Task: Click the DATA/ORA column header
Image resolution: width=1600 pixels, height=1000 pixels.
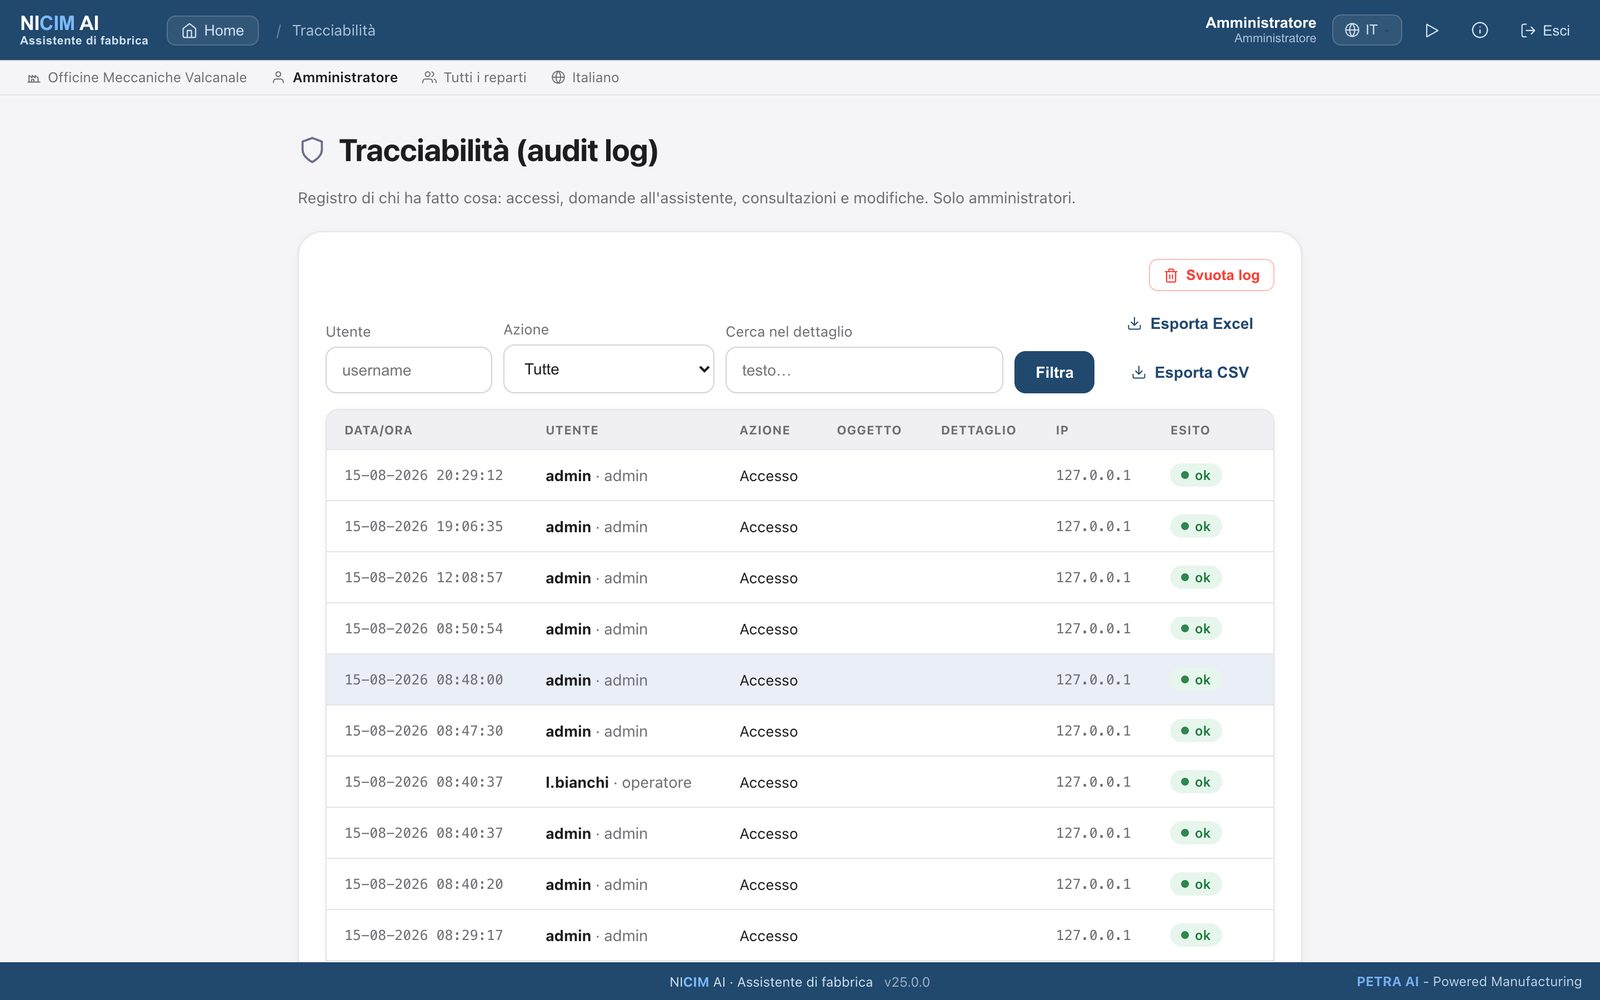Action: (378, 430)
